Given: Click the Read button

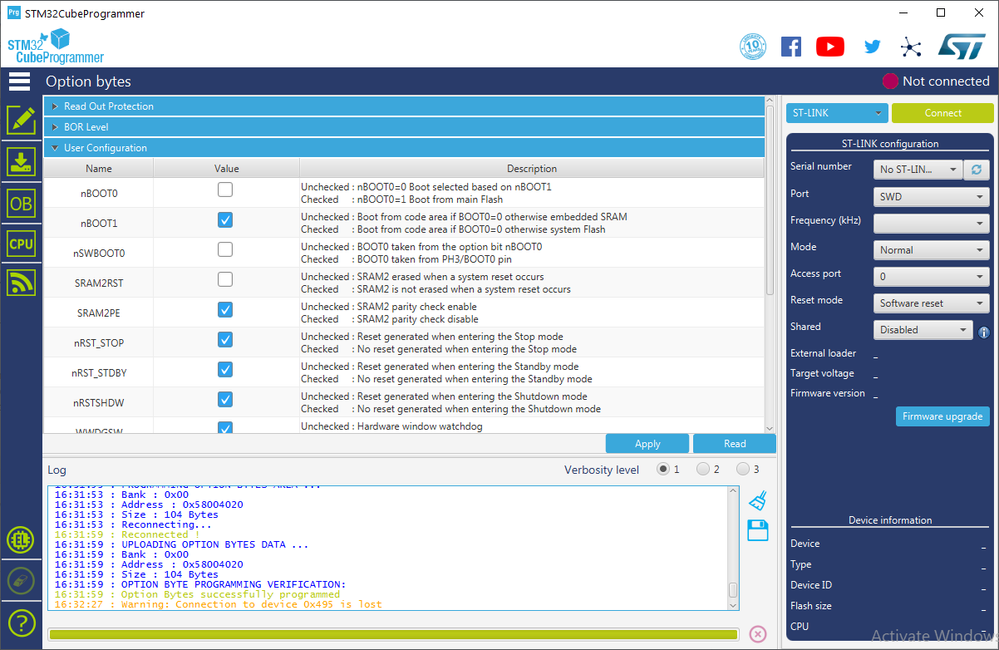Looking at the screenshot, I should [x=735, y=444].
